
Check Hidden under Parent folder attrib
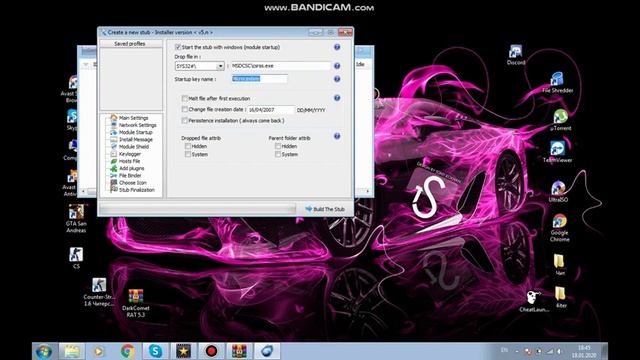pyautogui.click(x=278, y=146)
